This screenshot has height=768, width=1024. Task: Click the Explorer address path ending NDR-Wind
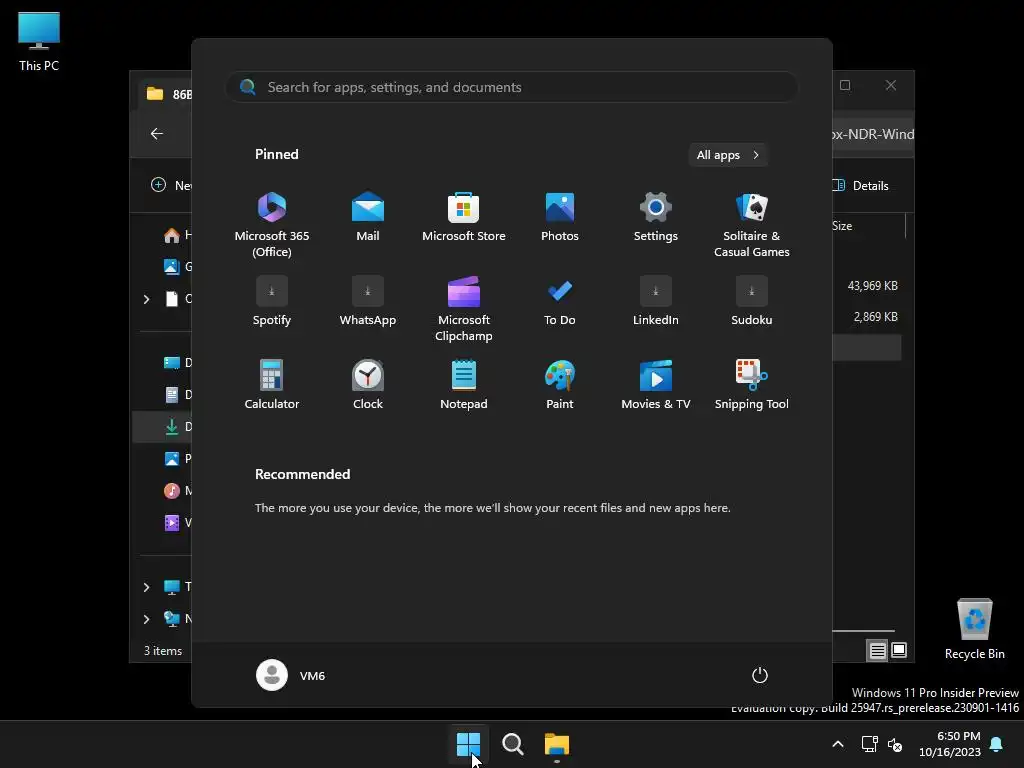pyautogui.click(x=873, y=134)
